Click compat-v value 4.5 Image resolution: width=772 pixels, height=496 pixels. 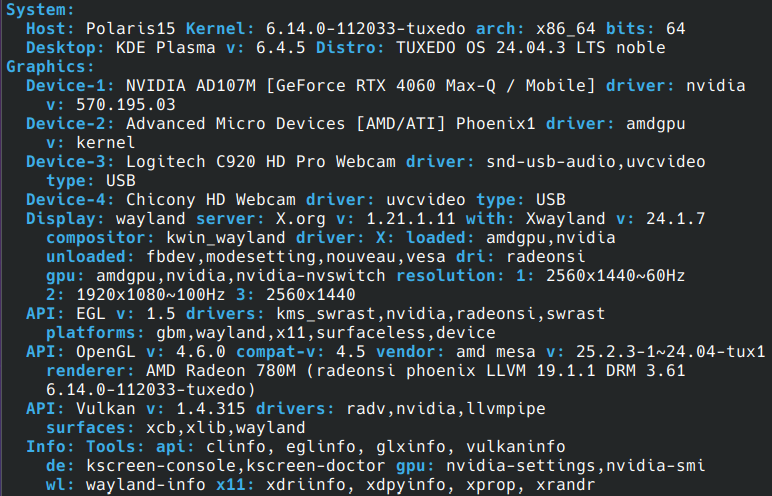[x=351, y=352]
